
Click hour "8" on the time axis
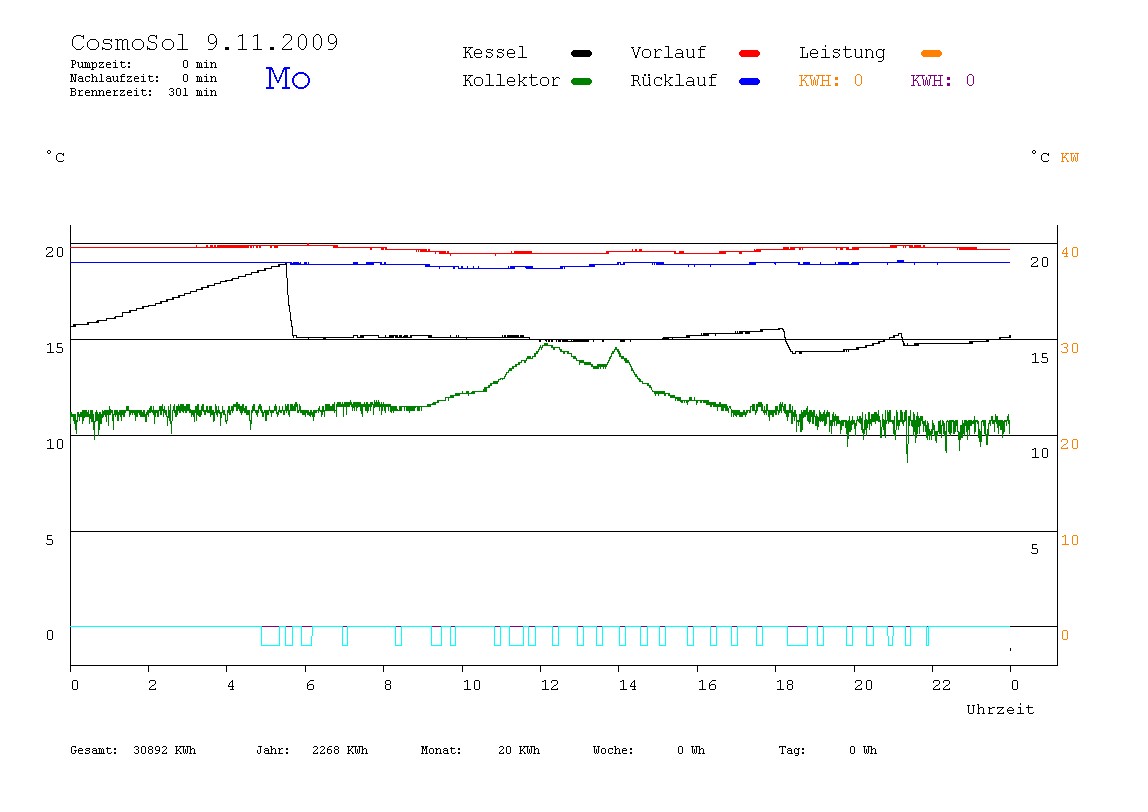[x=387, y=685]
